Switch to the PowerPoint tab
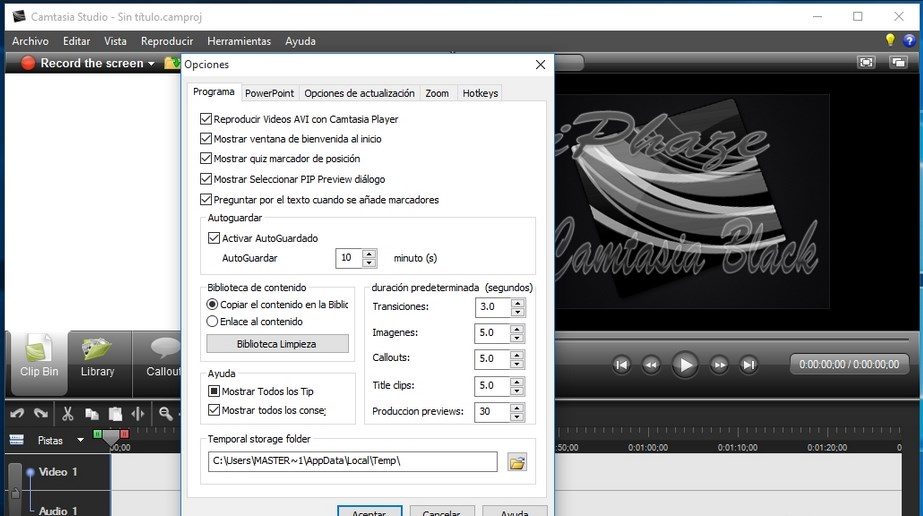 coord(270,93)
